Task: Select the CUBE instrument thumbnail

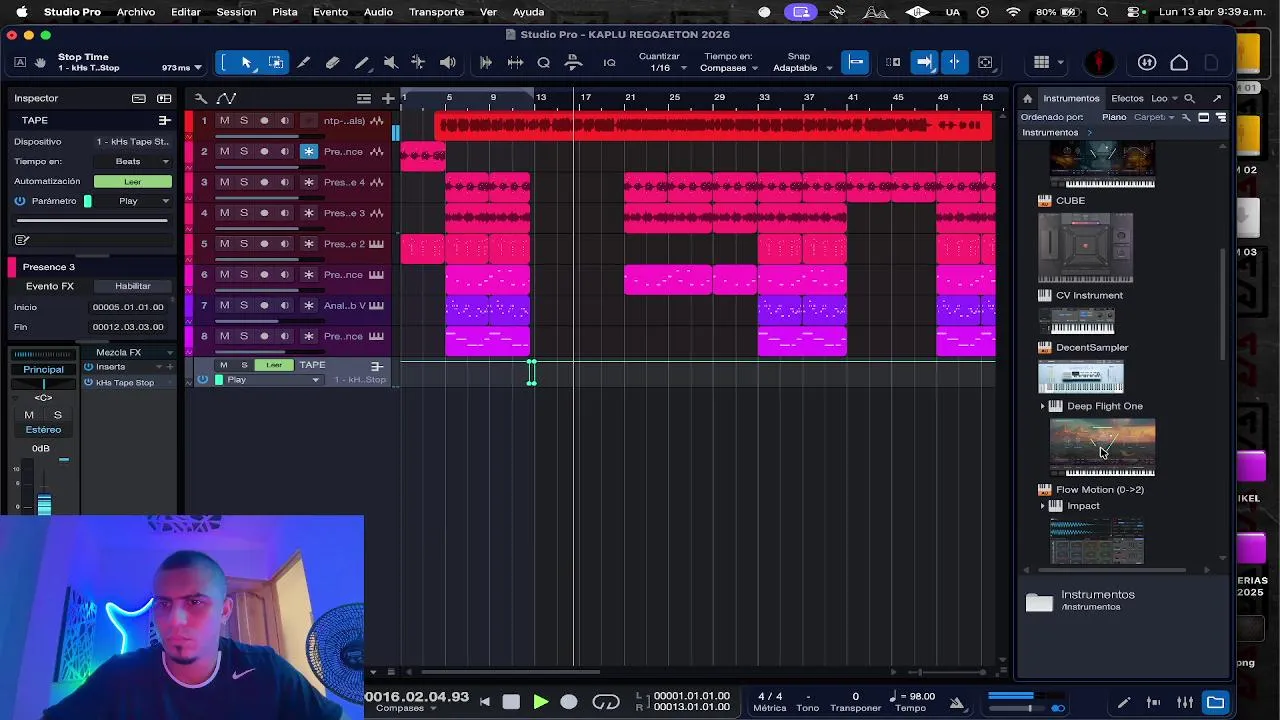Action: tap(1085, 247)
